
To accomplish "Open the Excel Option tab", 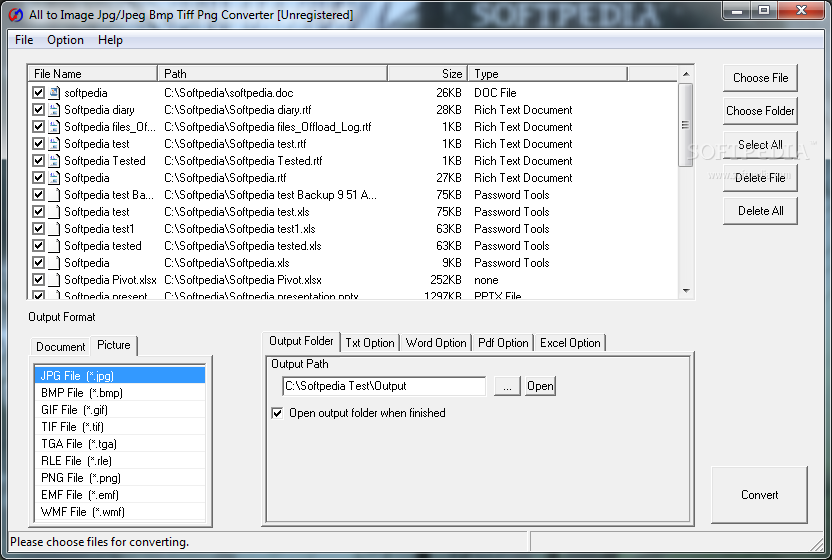I will (570, 343).
